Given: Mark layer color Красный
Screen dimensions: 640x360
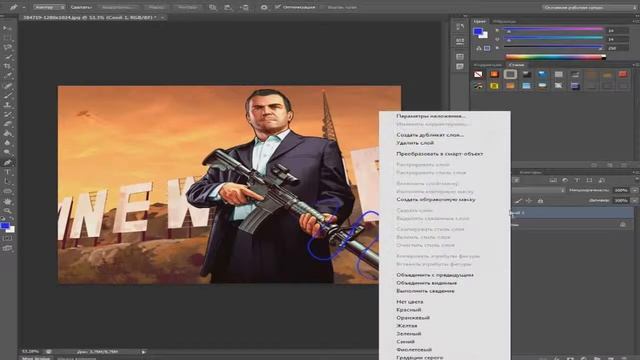Looking at the screenshot, I should [x=409, y=310].
